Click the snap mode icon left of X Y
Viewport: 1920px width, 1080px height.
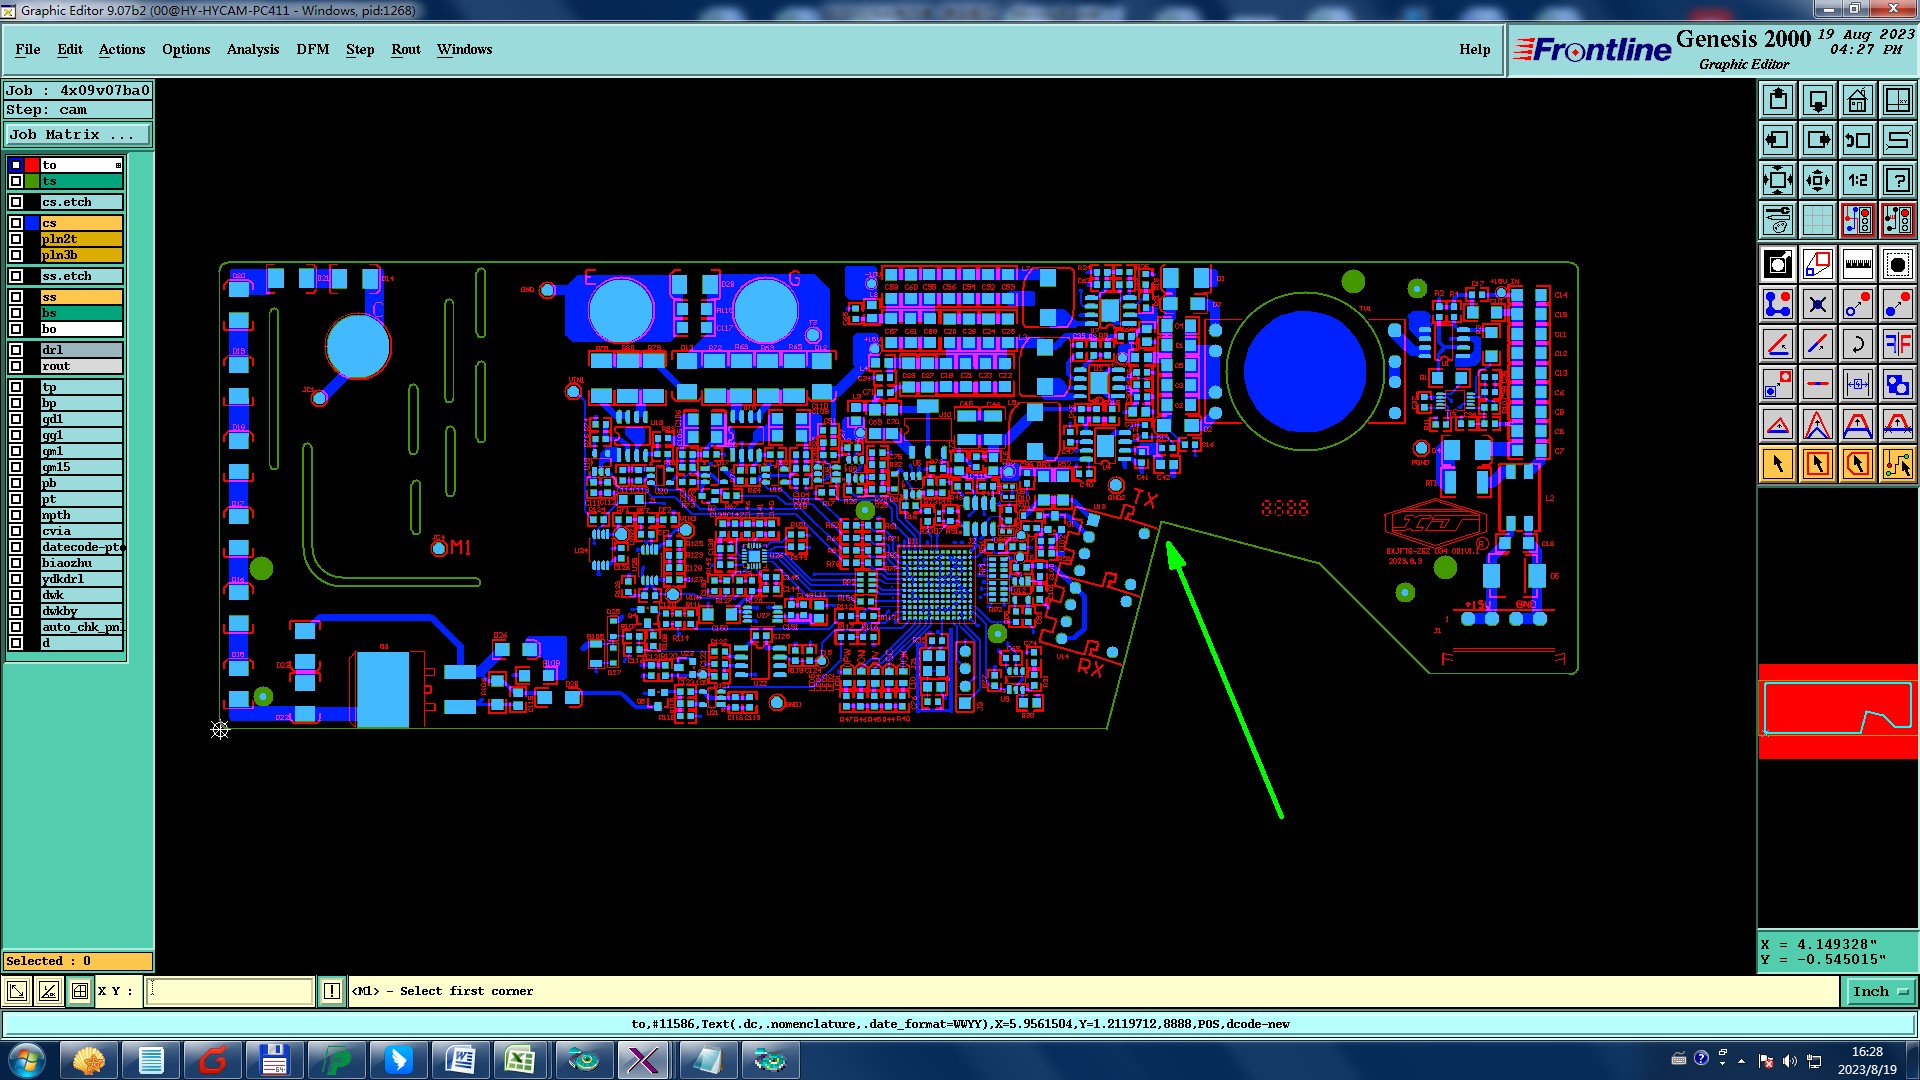pos(80,991)
